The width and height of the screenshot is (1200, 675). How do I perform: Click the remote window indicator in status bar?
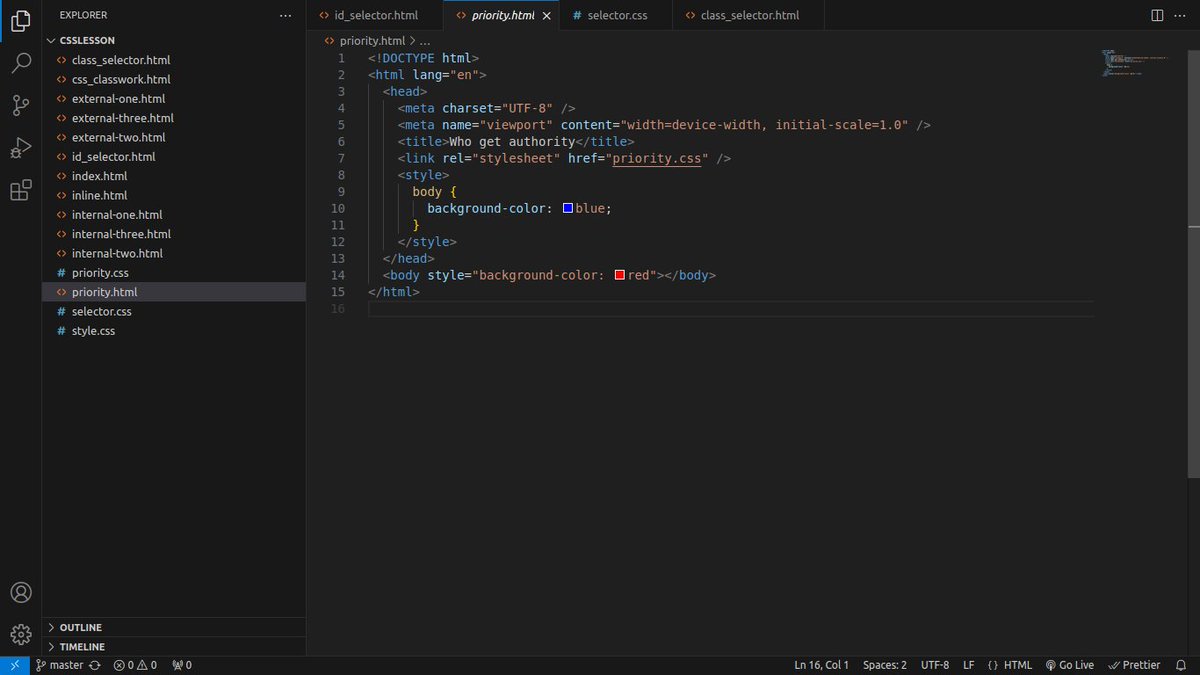tap(14, 665)
